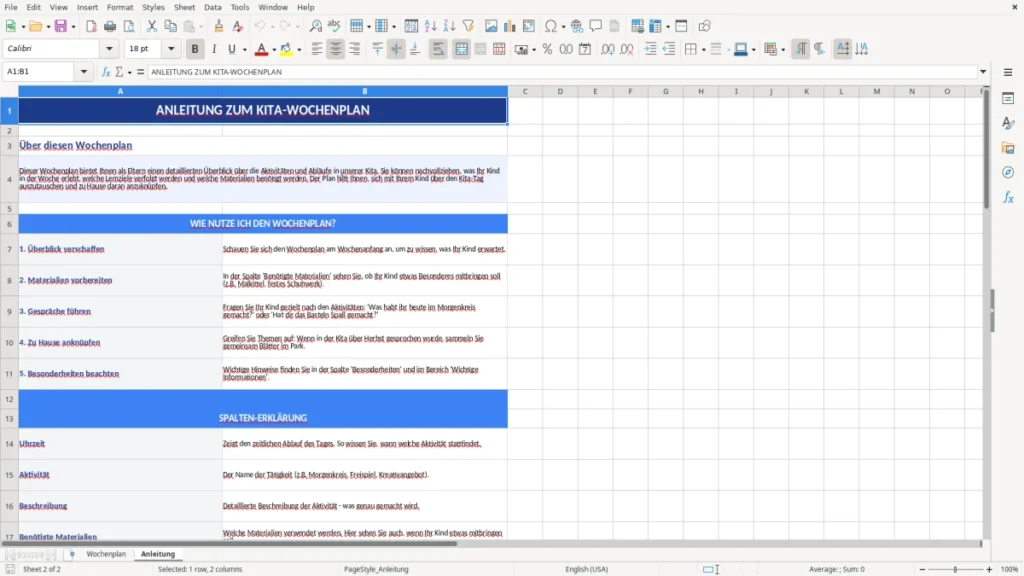
Task: Toggle Center Vertically alignment
Action: click(x=396, y=49)
